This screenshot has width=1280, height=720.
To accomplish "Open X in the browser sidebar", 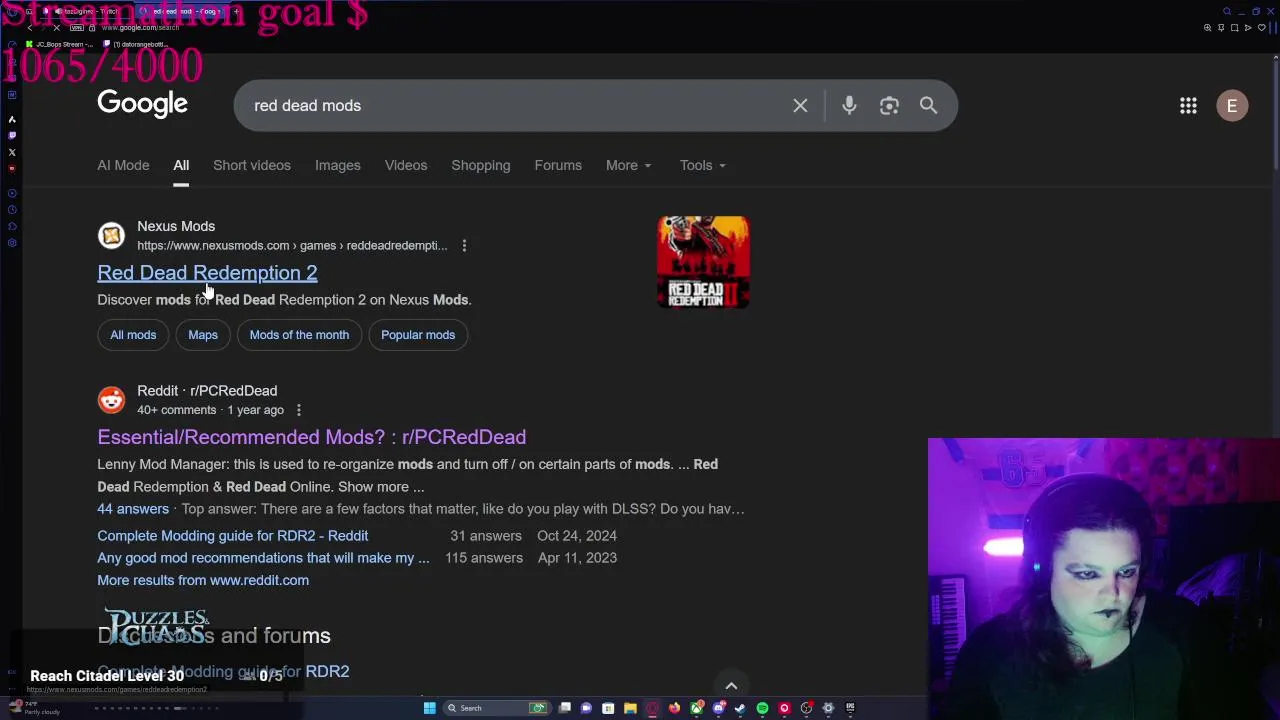I will [x=12, y=152].
